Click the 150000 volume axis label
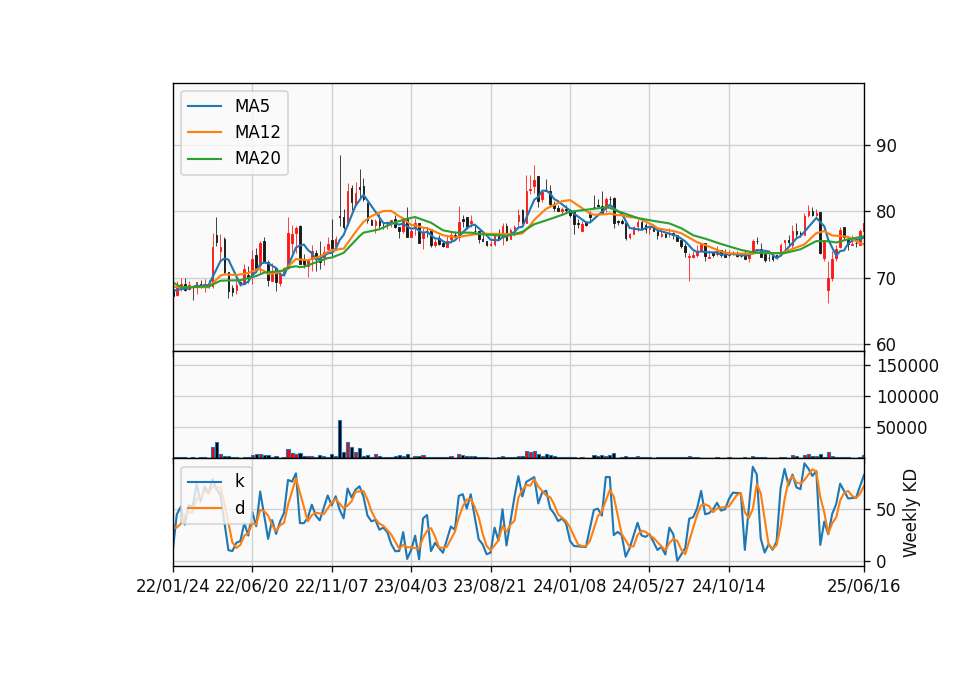The width and height of the screenshot is (960, 690). pos(907,366)
